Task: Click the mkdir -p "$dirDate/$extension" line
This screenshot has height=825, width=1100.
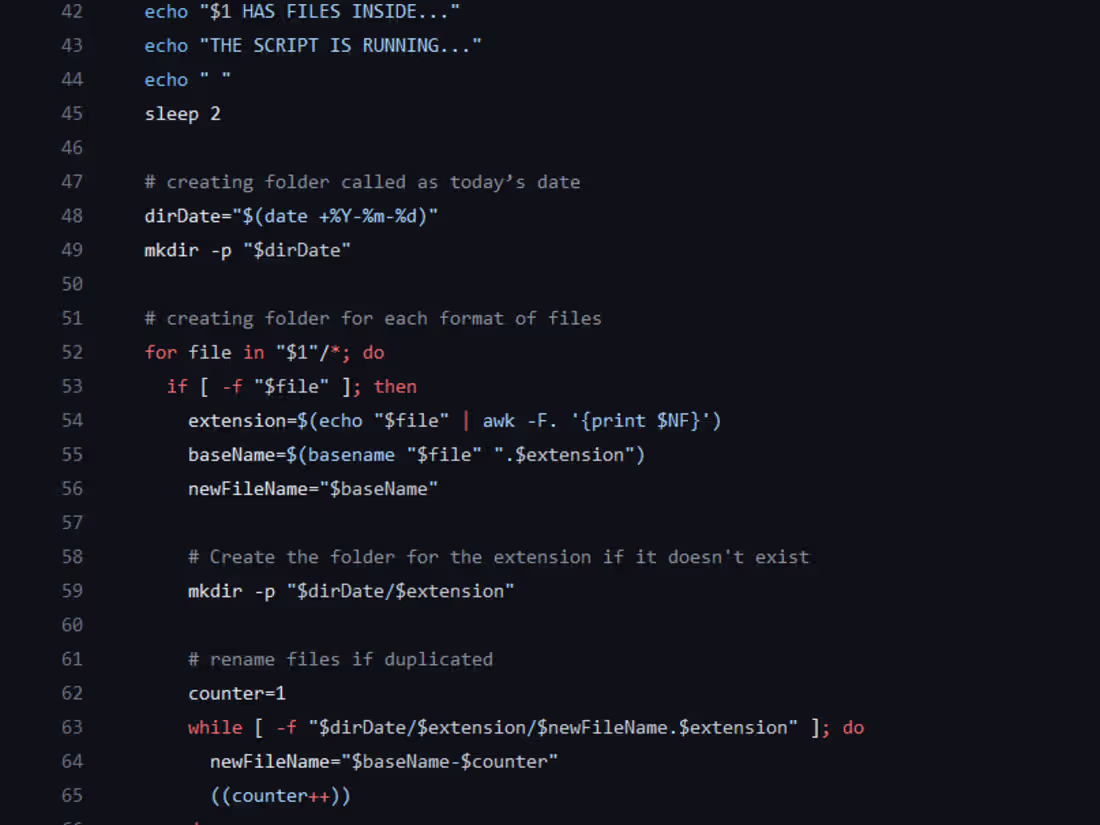Action: pyautogui.click(x=351, y=591)
